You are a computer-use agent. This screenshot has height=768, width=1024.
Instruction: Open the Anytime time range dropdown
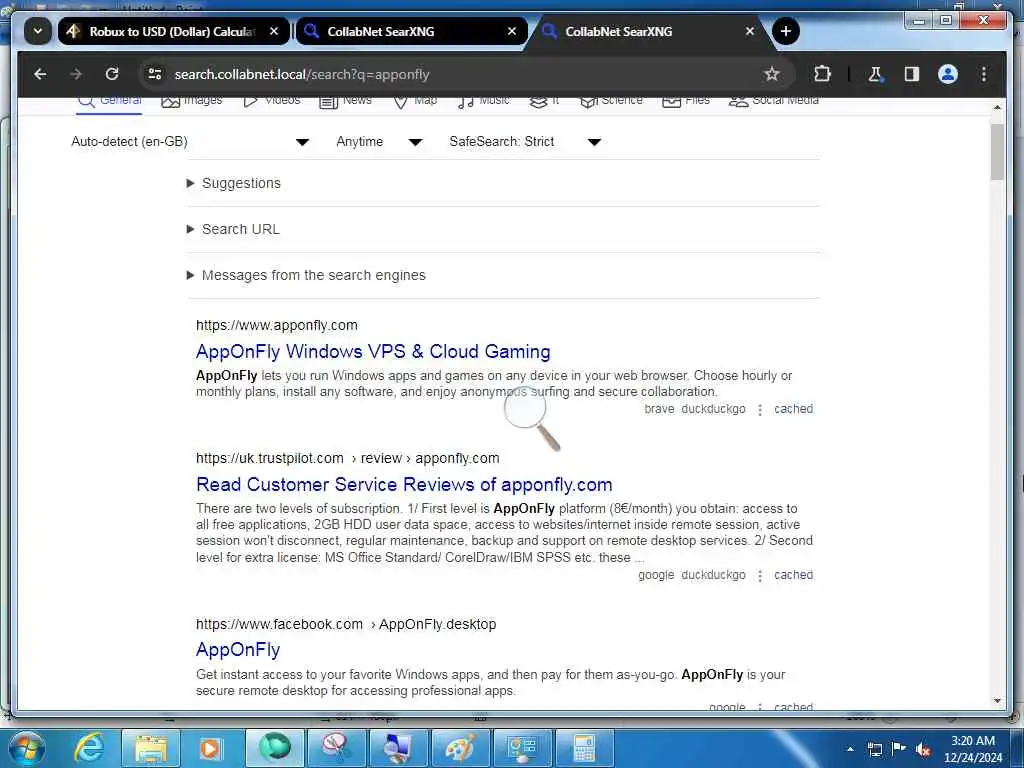(x=379, y=142)
